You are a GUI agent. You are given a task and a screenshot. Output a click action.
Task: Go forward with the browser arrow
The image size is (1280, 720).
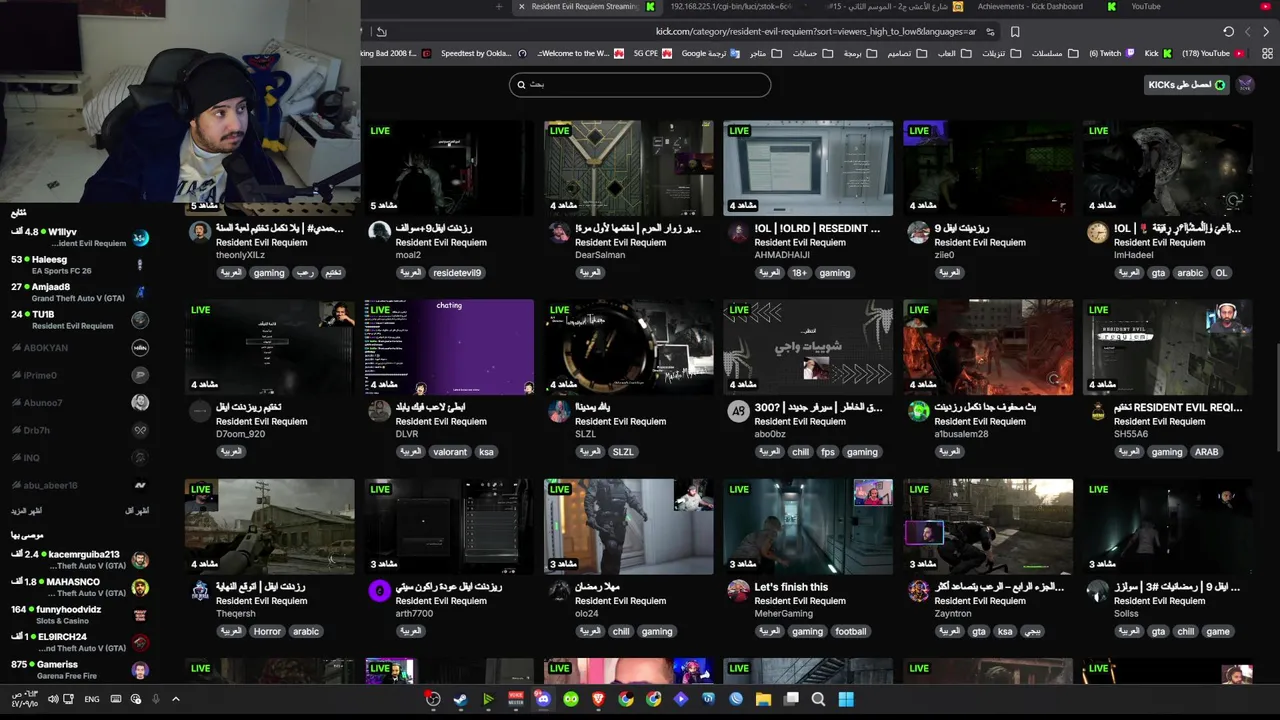(x=1266, y=31)
